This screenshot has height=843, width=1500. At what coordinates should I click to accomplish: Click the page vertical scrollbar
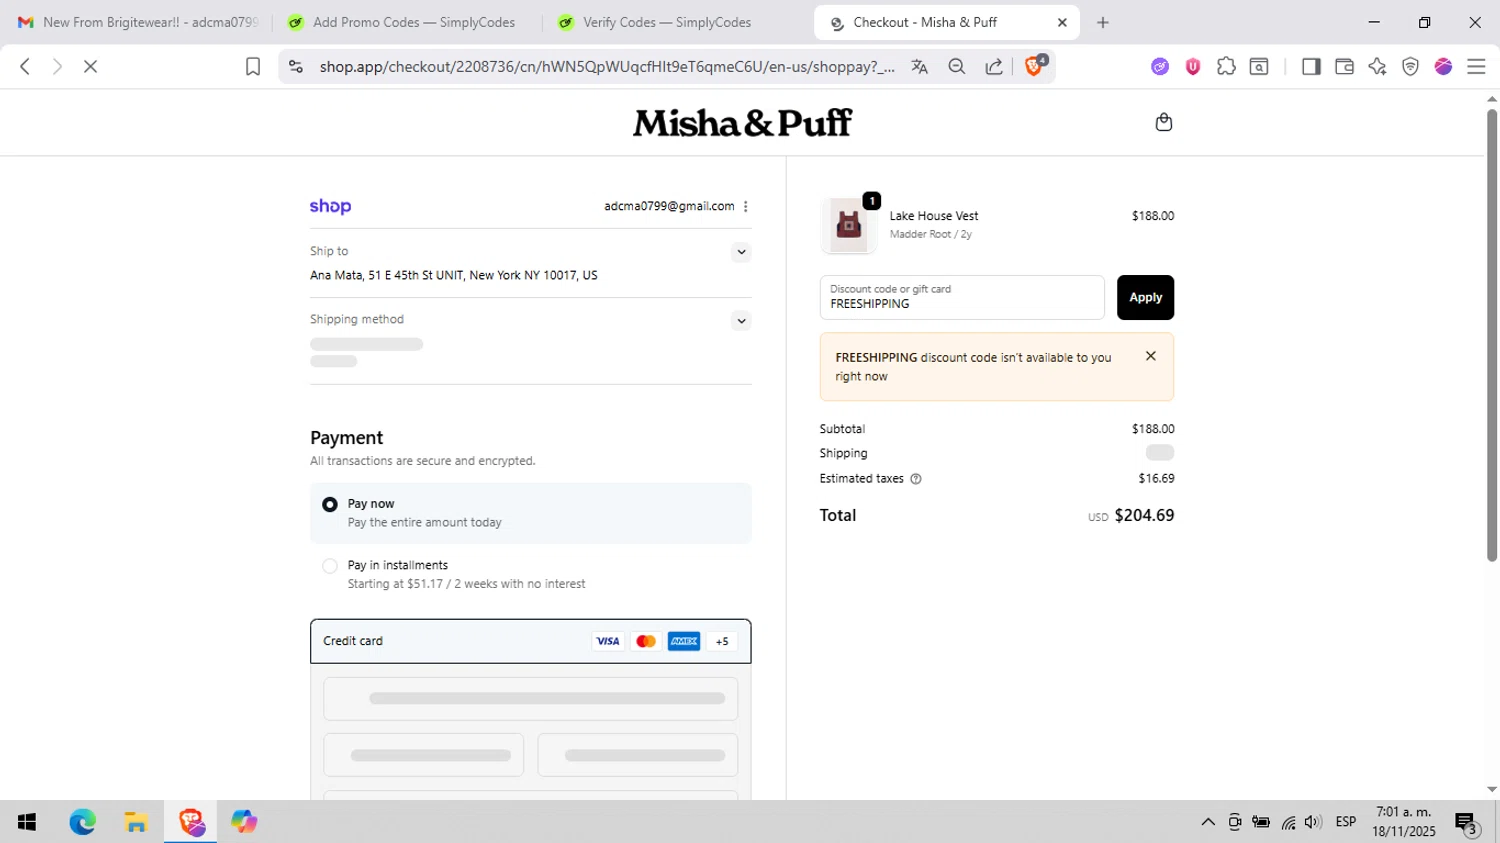tap(1492, 335)
